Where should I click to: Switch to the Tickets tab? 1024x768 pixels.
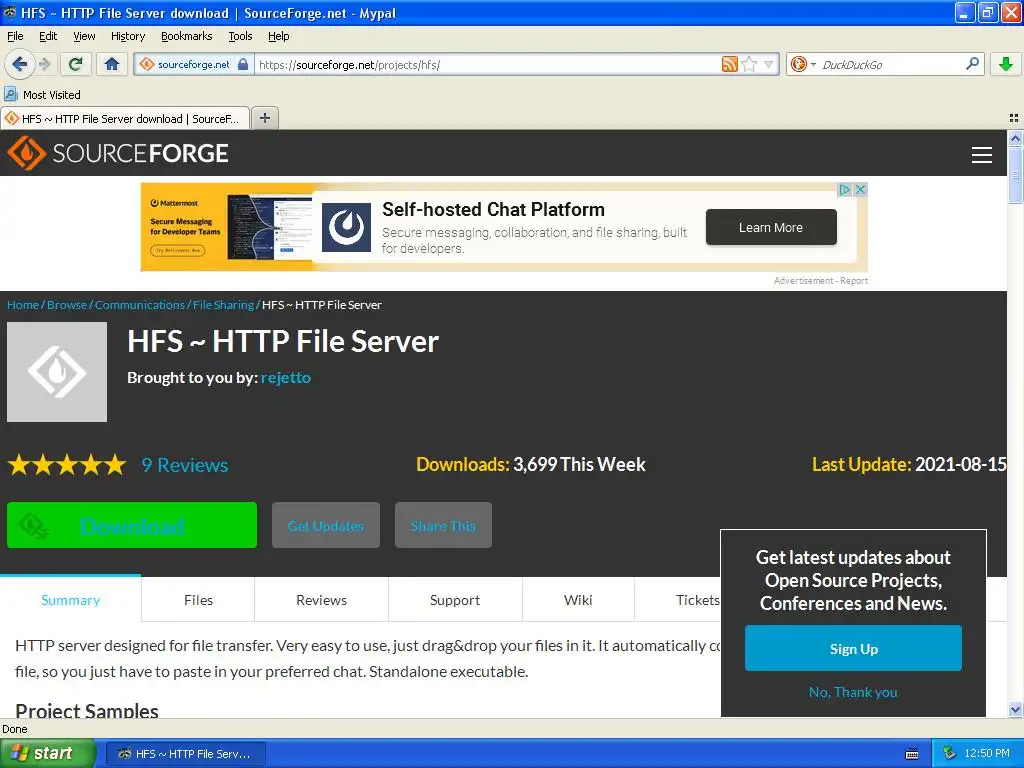click(697, 600)
